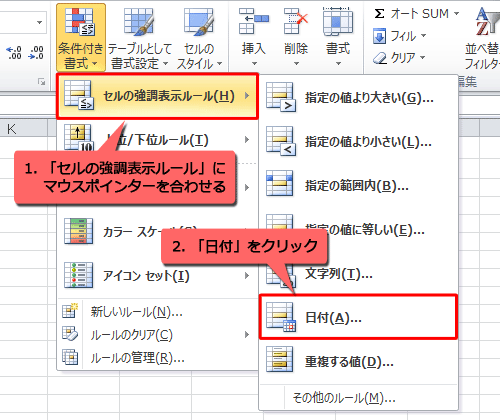Click the ルールの管理 table icon

[70, 357]
